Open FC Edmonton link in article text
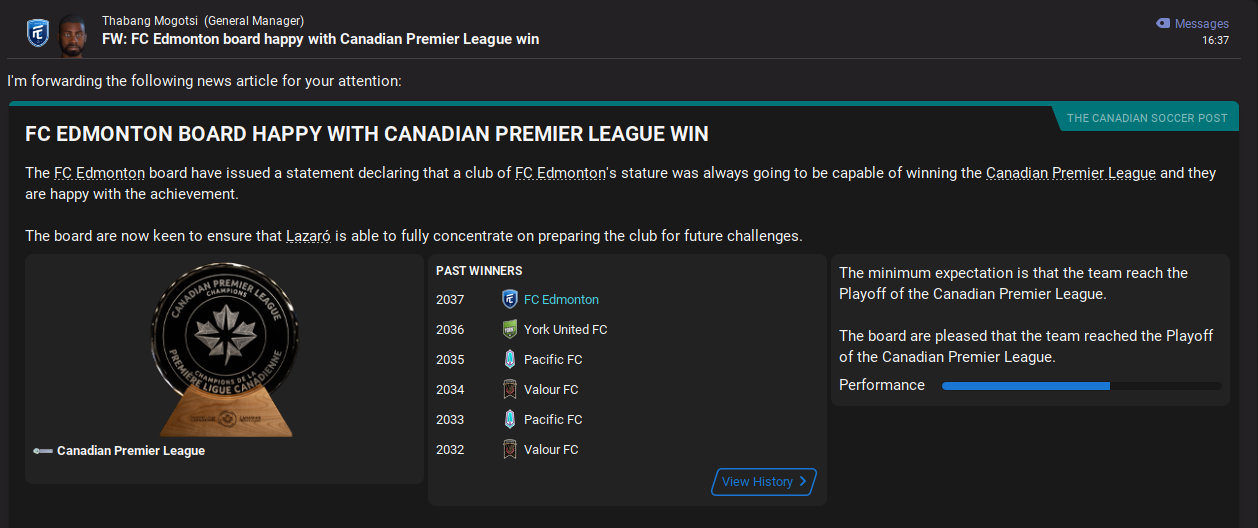The image size is (1258, 528). point(99,172)
